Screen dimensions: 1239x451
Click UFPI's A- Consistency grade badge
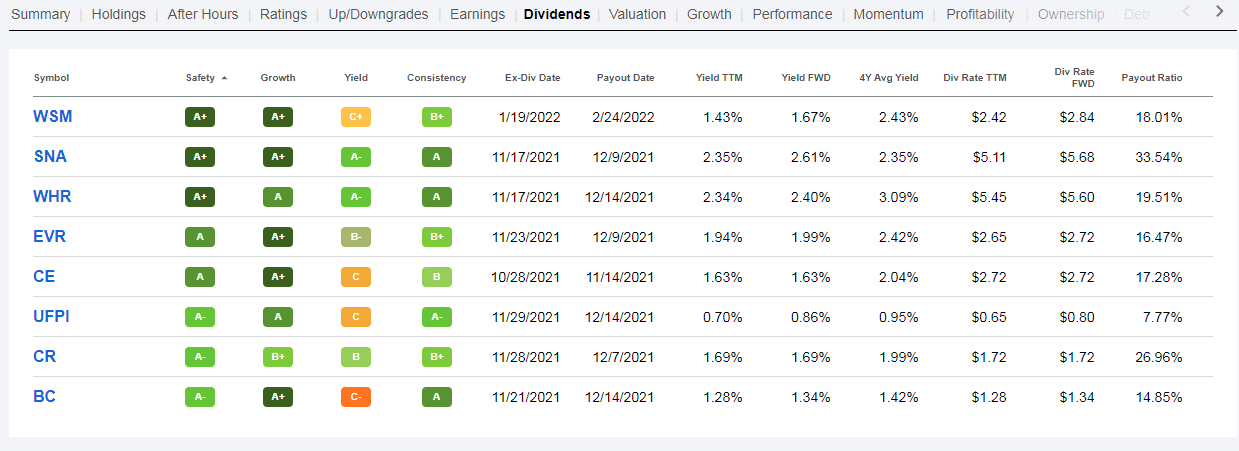[437, 317]
